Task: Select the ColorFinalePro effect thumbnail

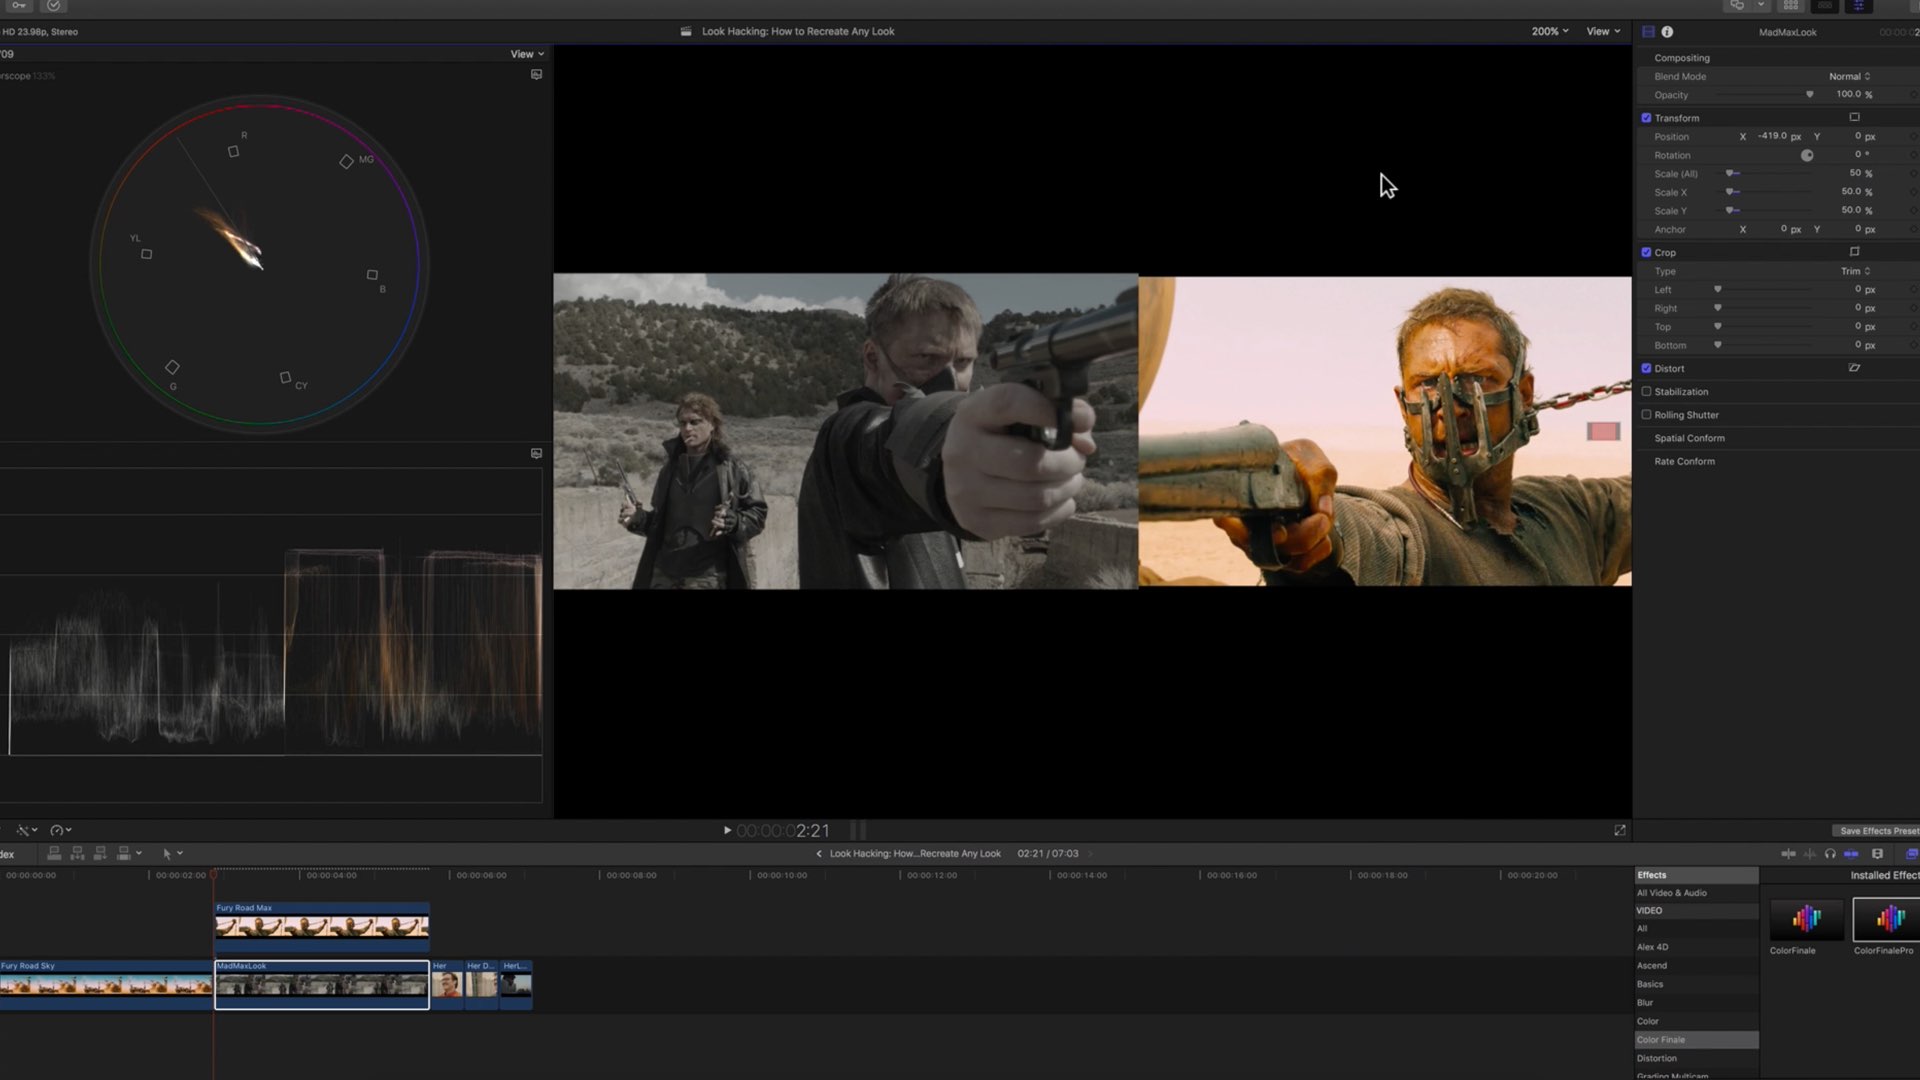Action: coord(1887,918)
